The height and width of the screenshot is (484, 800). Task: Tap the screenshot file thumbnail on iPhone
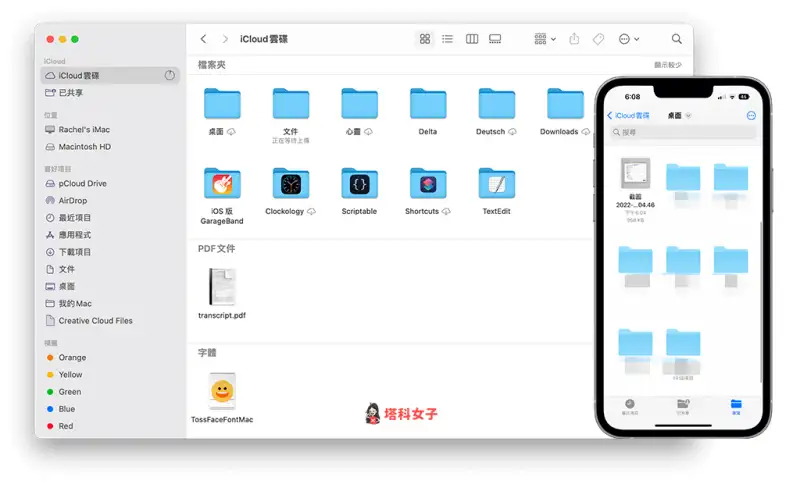[x=635, y=173]
